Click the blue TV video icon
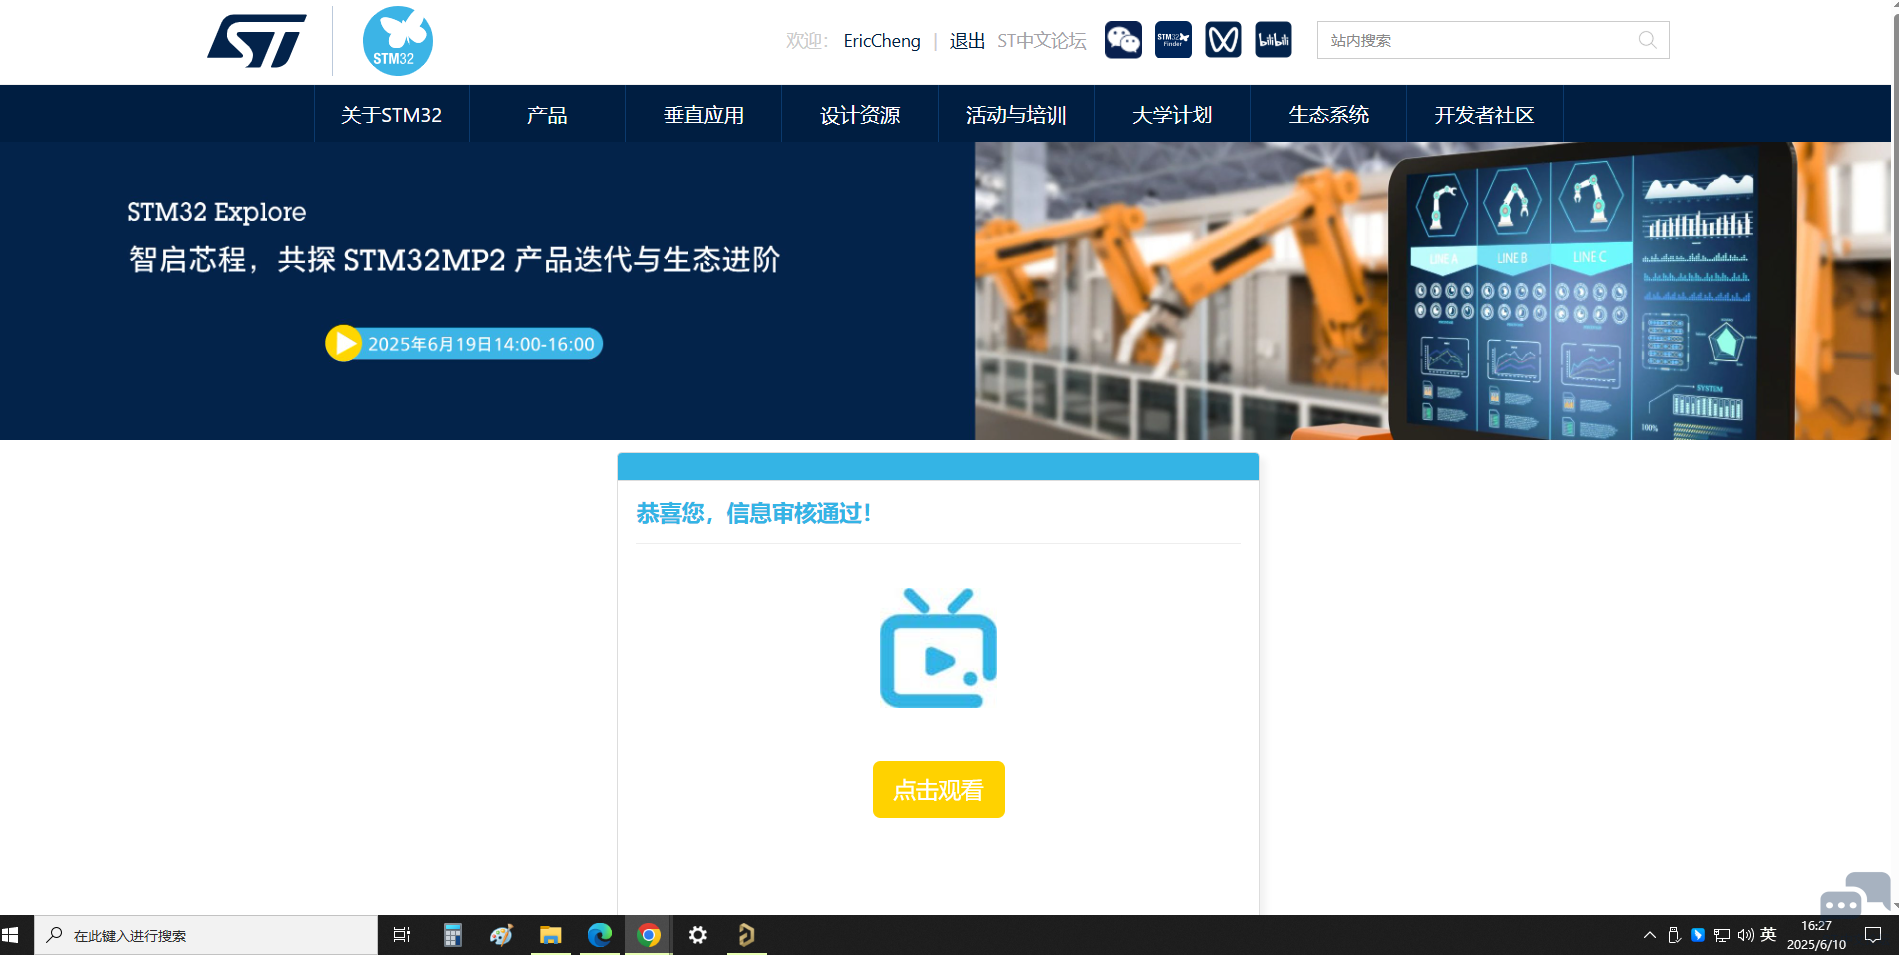This screenshot has height=955, width=1899. (938, 648)
